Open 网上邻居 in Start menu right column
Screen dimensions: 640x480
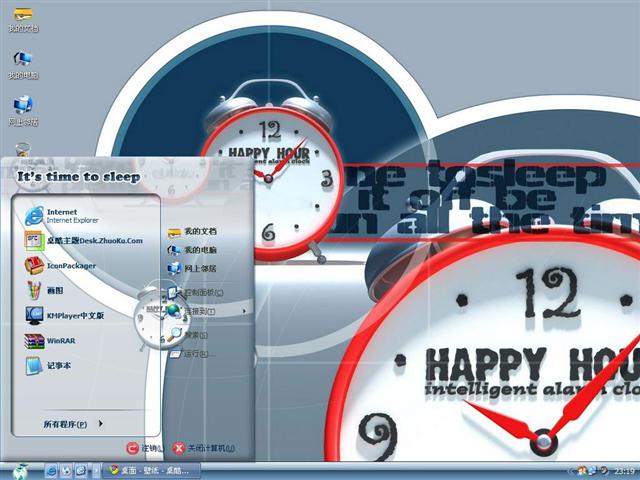pyautogui.click(x=192, y=268)
